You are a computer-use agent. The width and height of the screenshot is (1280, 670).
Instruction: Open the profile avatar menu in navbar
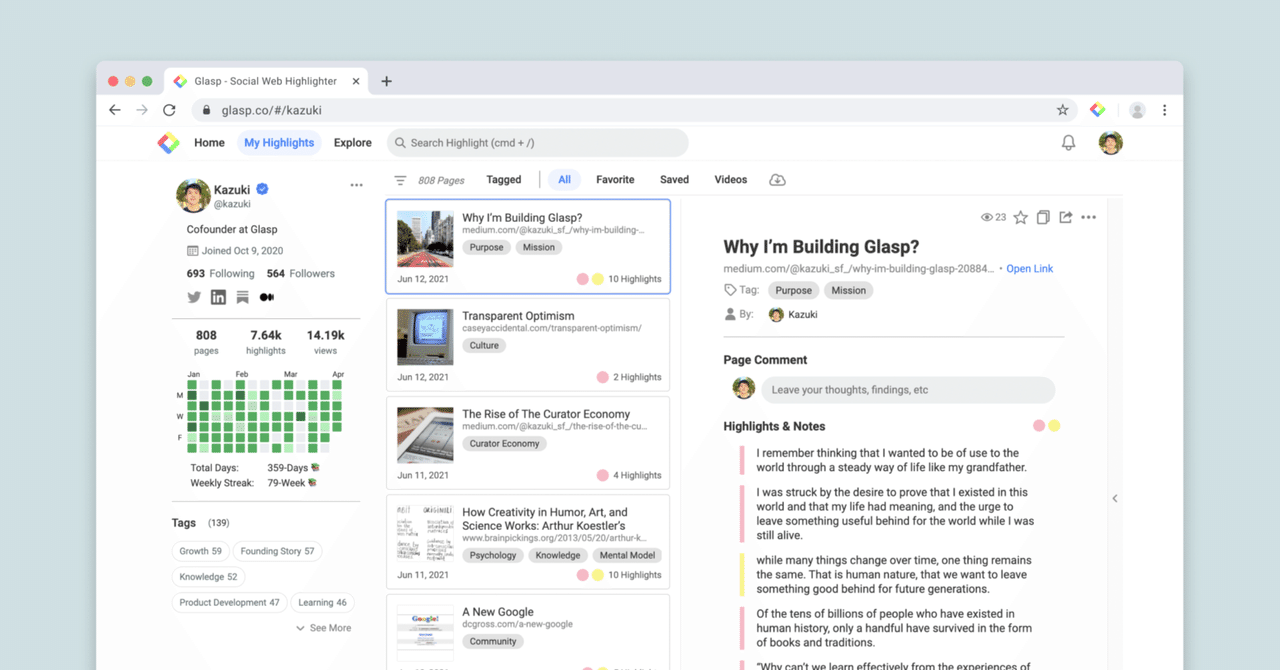click(1110, 143)
